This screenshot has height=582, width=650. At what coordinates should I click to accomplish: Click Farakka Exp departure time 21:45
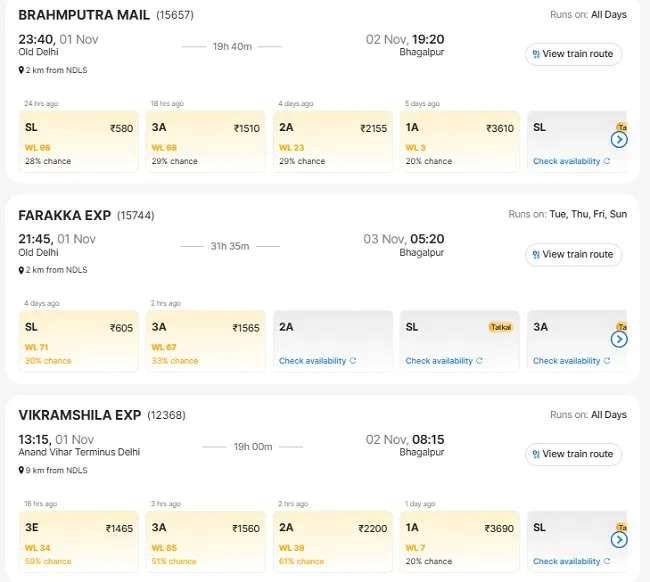point(35,239)
